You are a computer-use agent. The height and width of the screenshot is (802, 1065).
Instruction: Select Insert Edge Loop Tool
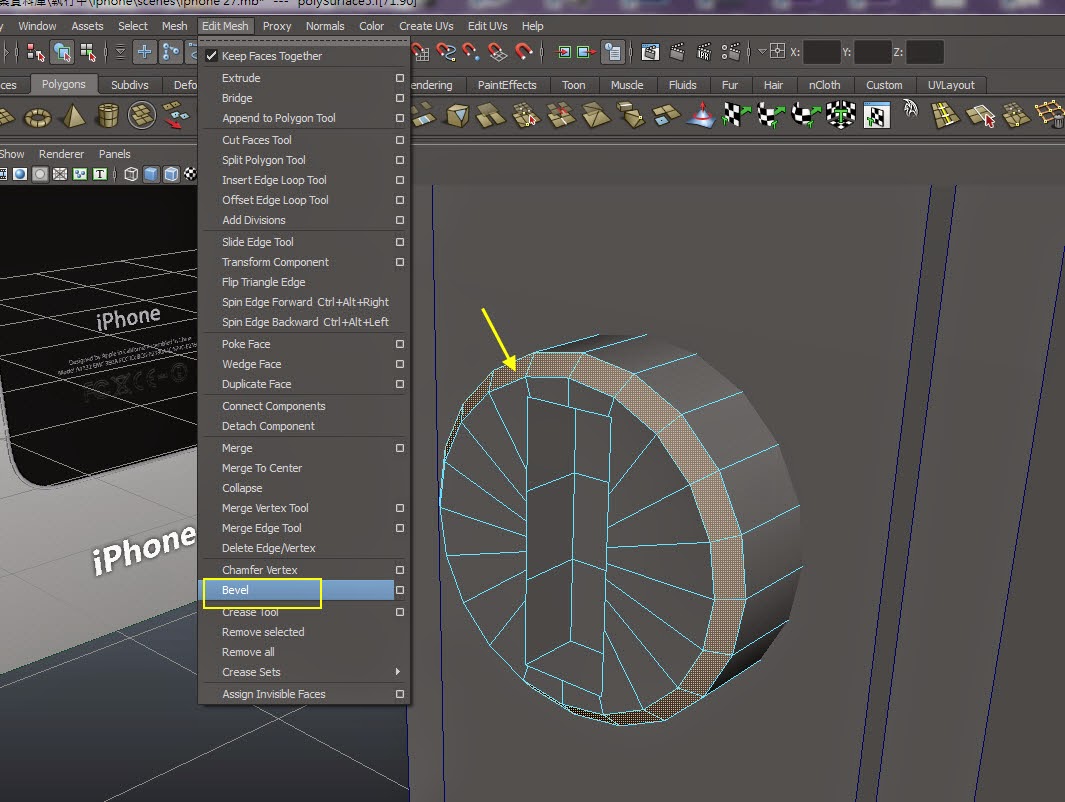pyautogui.click(x=274, y=180)
